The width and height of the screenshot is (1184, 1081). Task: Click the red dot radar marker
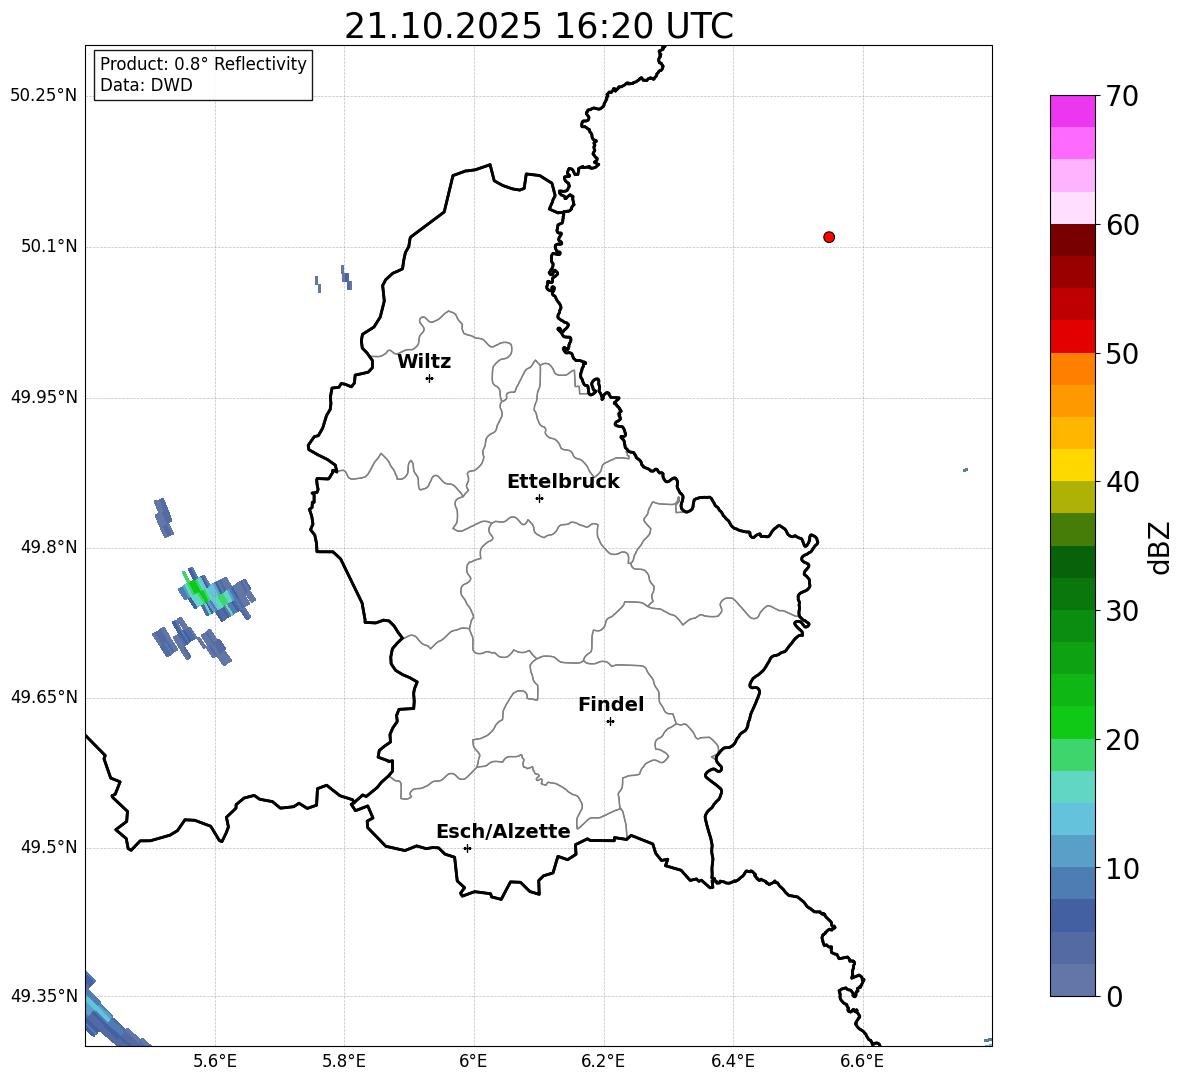tap(829, 237)
